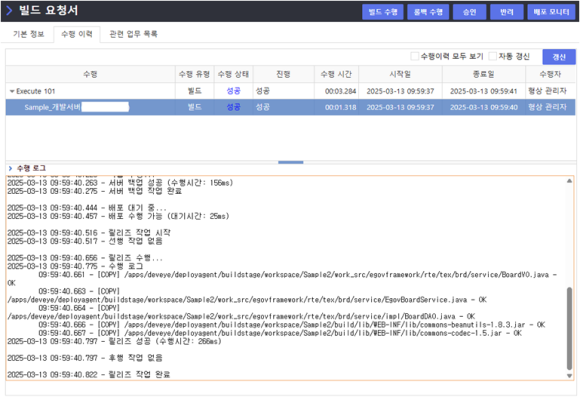
Task: Reject the request with 반려 button
Action: (x=506, y=12)
